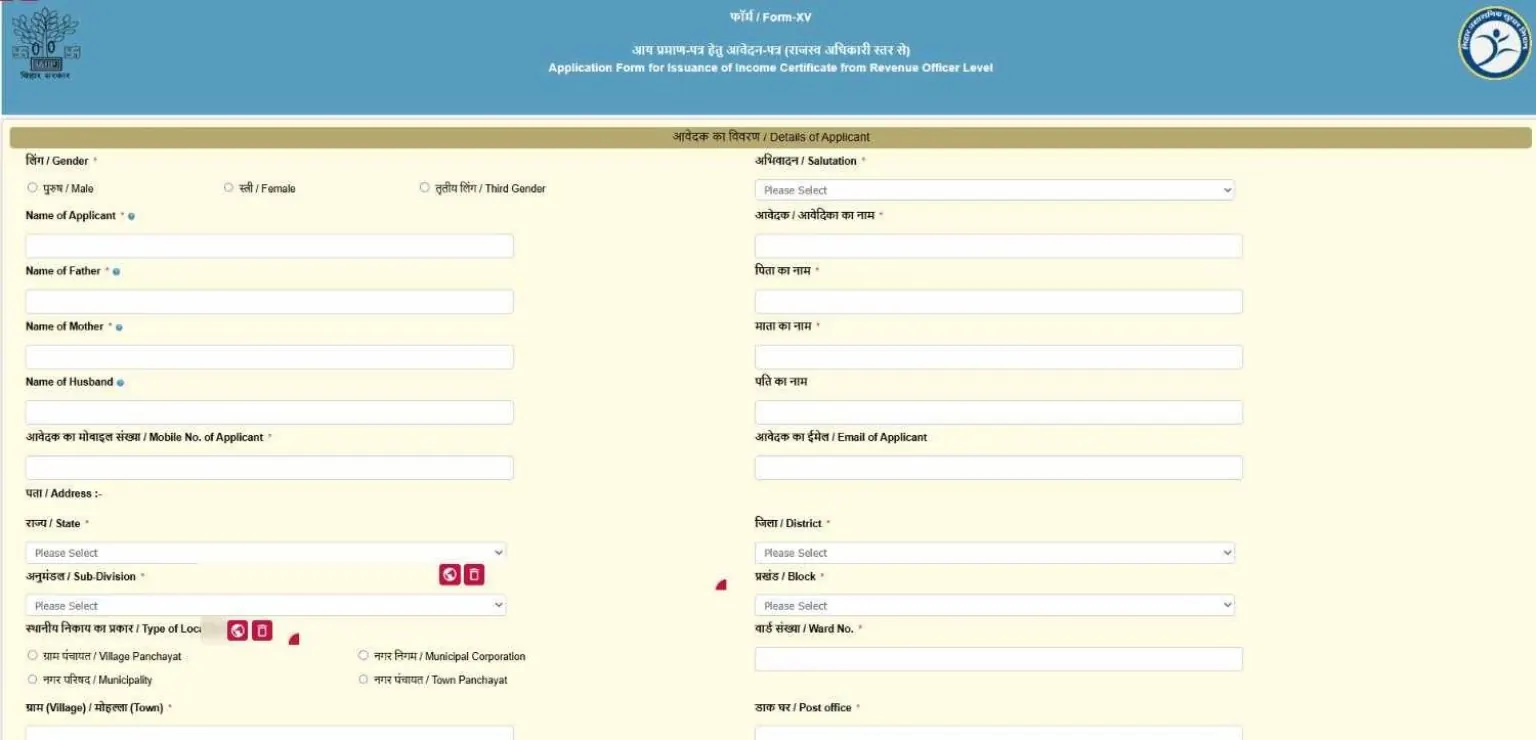
Task: Click the Bihar government tree logo
Action: [x=45, y=44]
